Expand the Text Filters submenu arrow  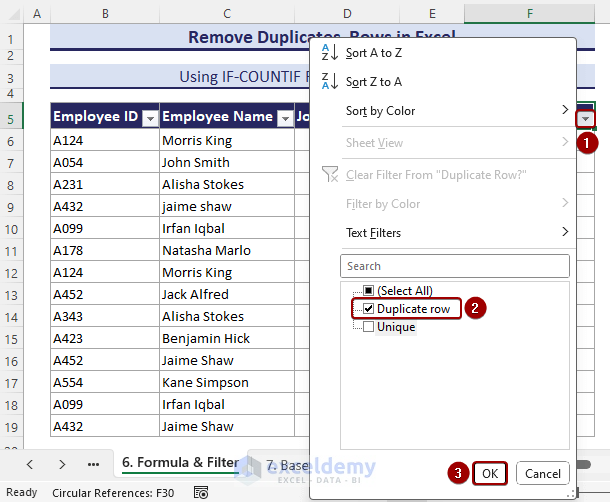pyautogui.click(x=565, y=232)
